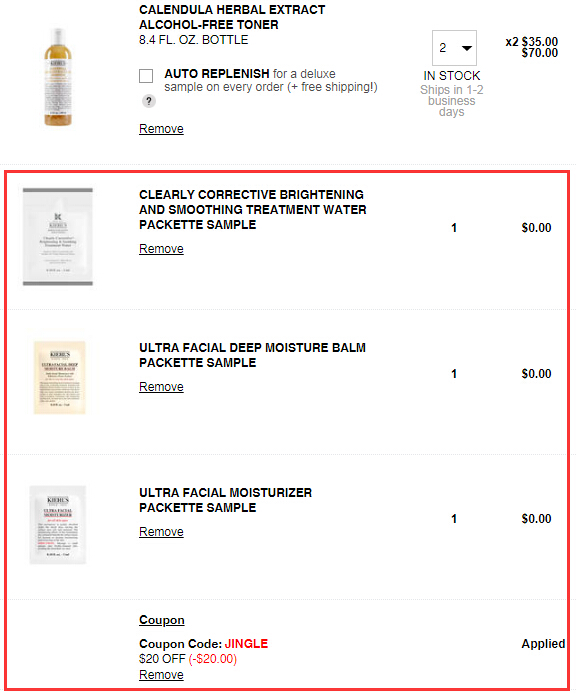Click the $70.00 toner total price
577x693 pixels.
(x=539, y=53)
